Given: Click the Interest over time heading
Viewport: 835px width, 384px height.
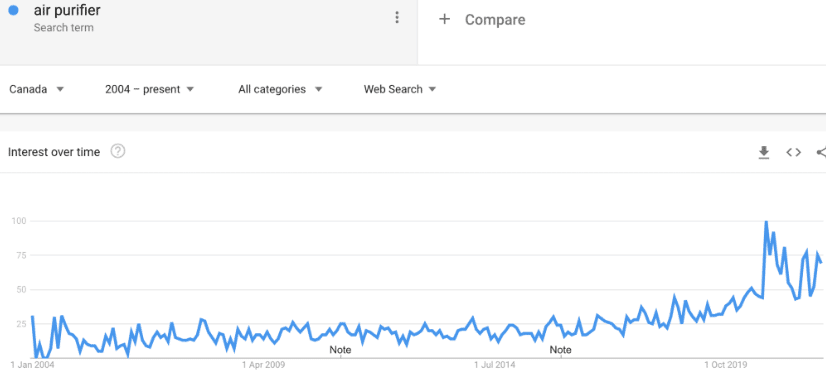Looking at the screenshot, I should (x=54, y=152).
